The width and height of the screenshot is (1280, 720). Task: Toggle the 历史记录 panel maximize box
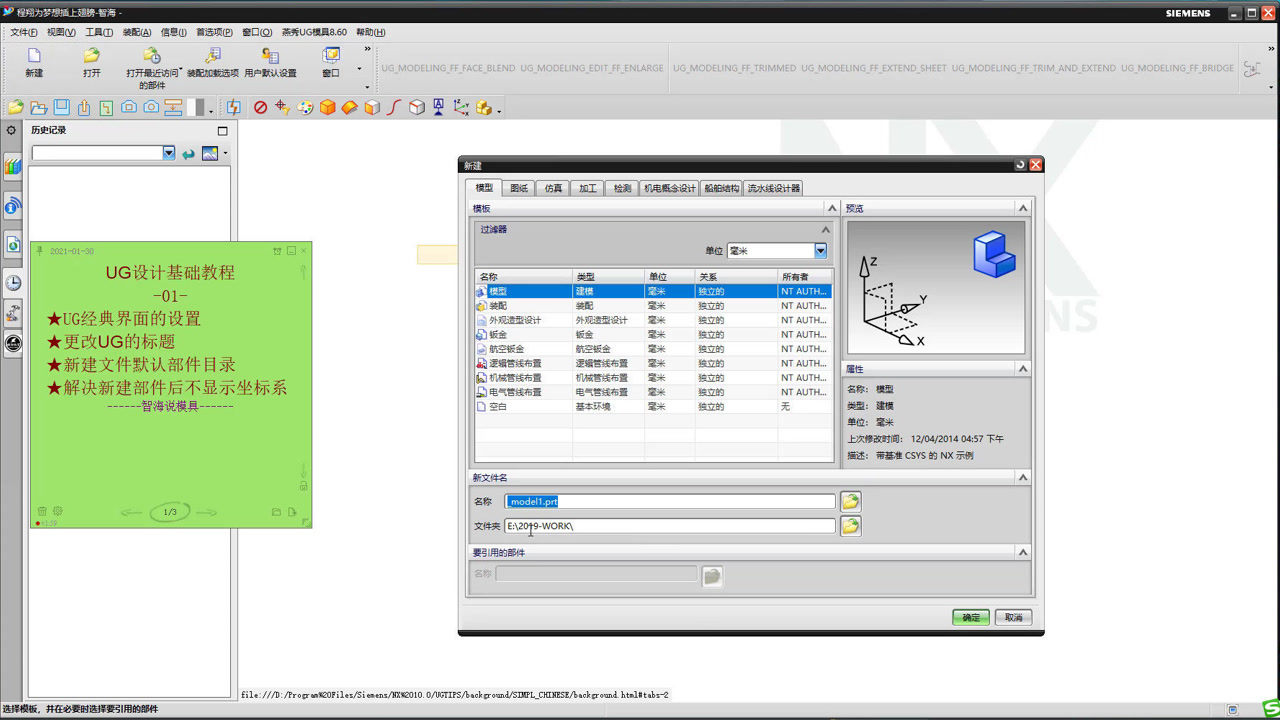coord(222,131)
